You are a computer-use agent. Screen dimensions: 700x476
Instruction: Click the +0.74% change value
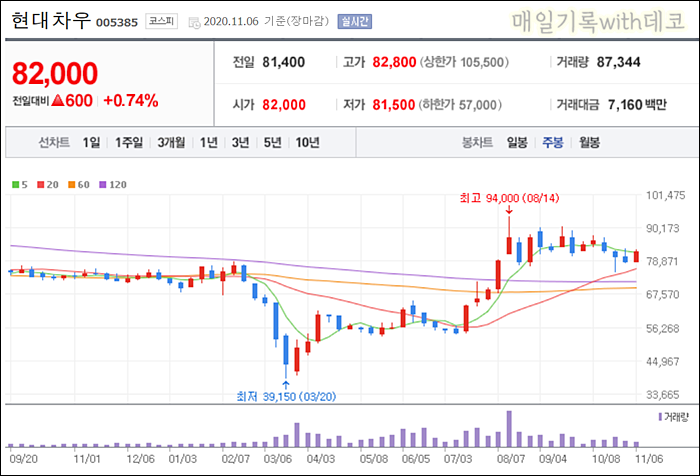[131, 101]
